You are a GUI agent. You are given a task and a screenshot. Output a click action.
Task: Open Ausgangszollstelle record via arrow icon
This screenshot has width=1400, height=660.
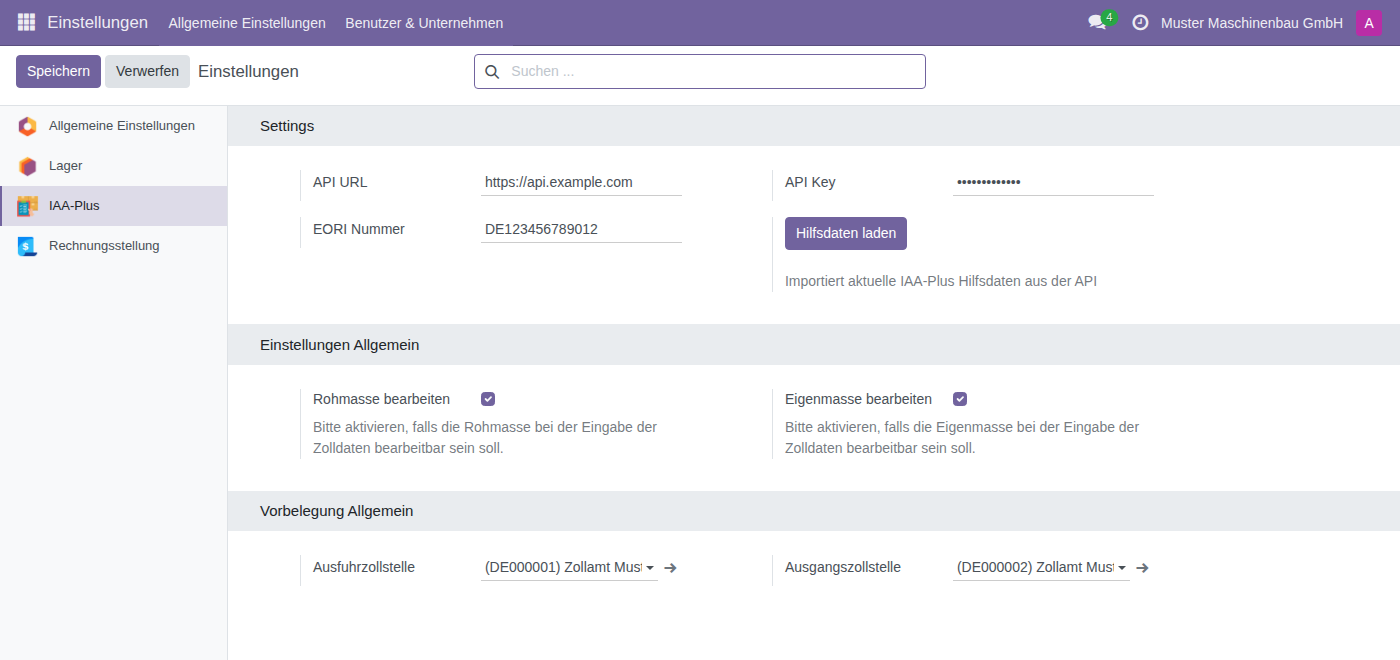click(x=1143, y=568)
